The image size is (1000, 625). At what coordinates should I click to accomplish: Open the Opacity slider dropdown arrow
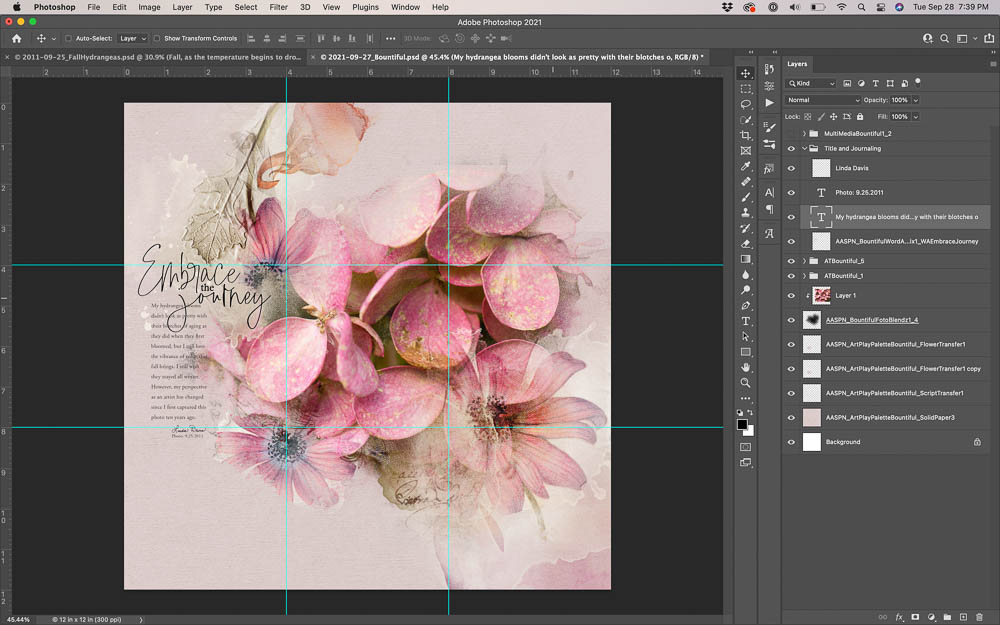coord(916,100)
